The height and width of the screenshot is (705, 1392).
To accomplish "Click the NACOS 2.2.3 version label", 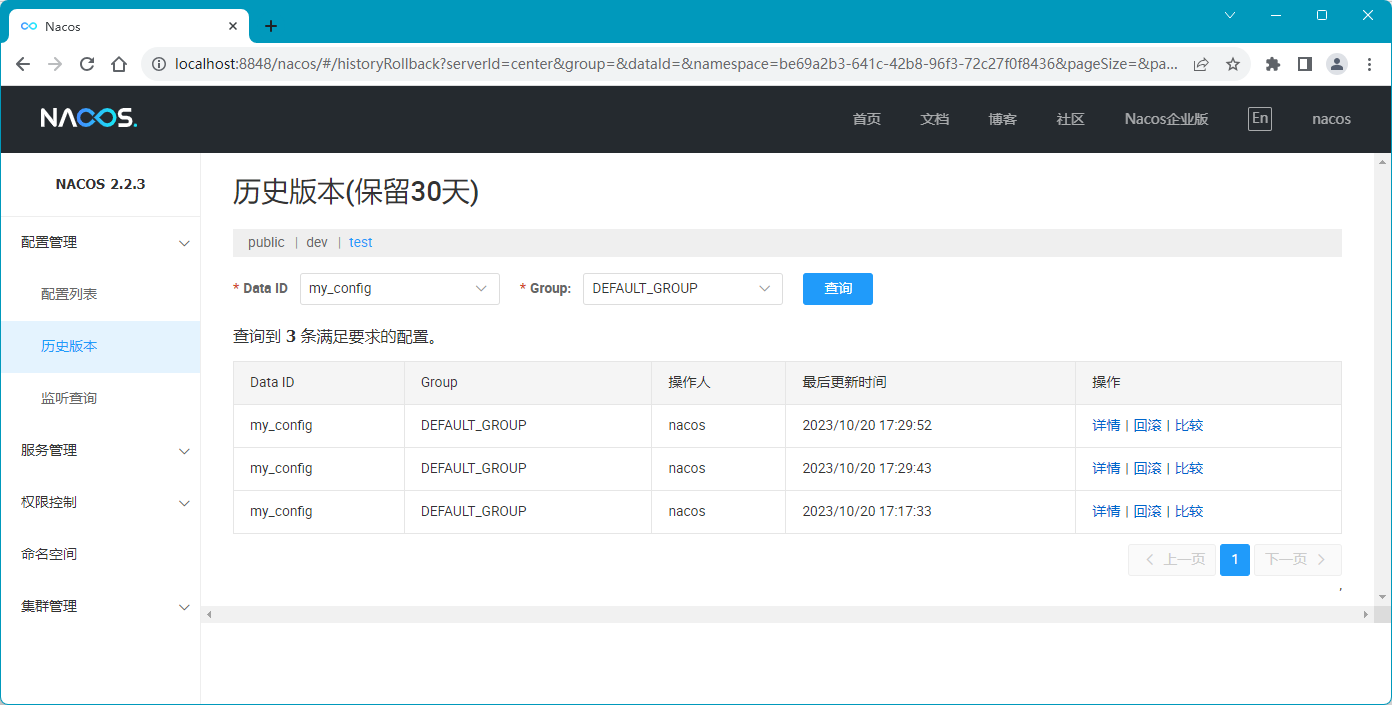I will click(100, 184).
